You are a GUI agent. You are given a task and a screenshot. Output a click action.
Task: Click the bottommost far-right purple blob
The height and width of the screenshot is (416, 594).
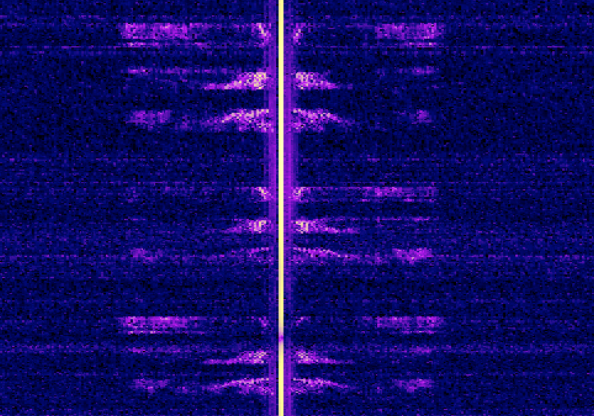[414, 384]
